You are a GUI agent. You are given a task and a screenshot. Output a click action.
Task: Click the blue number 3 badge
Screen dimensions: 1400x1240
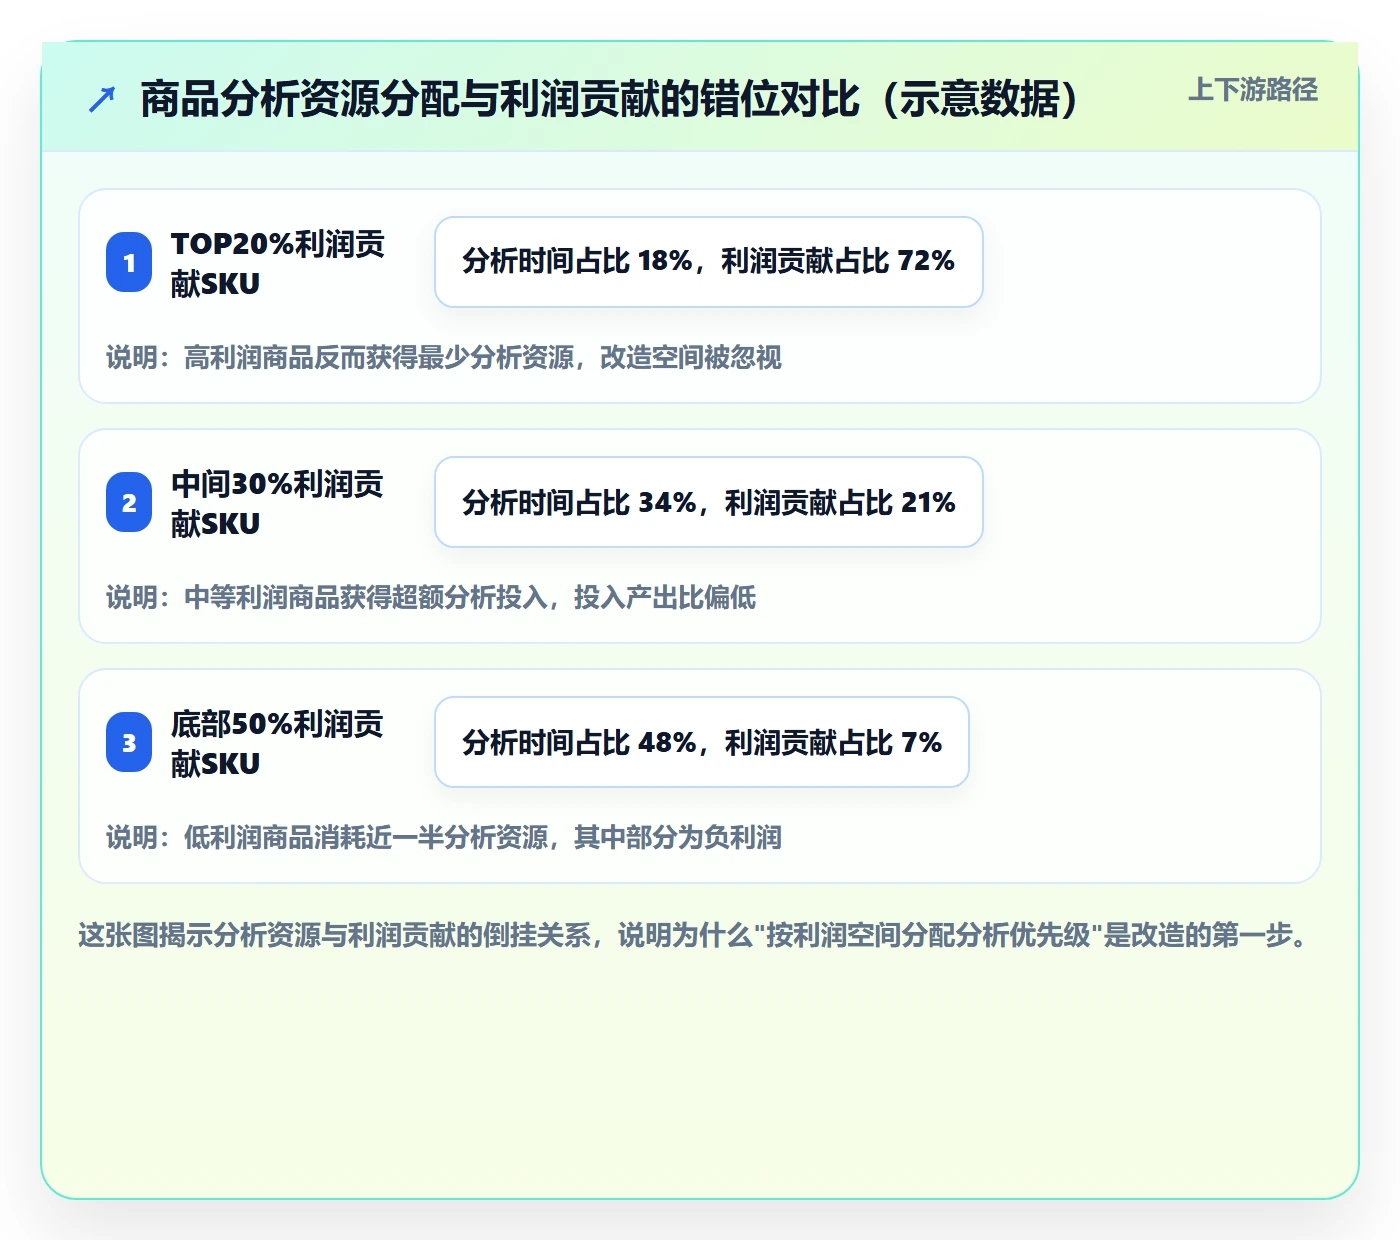tap(129, 743)
